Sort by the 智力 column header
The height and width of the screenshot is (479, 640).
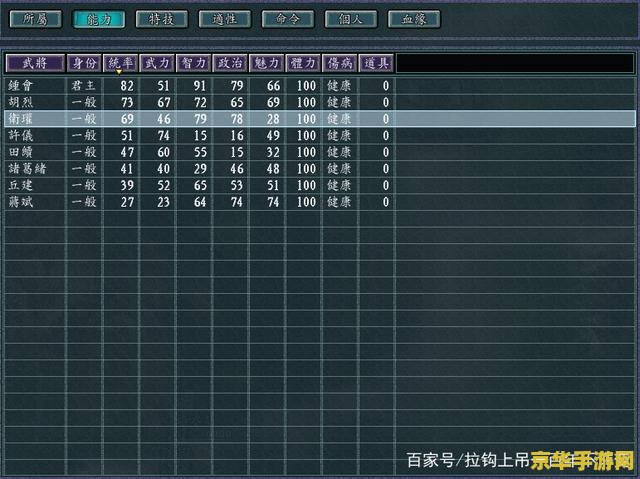(193, 63)
